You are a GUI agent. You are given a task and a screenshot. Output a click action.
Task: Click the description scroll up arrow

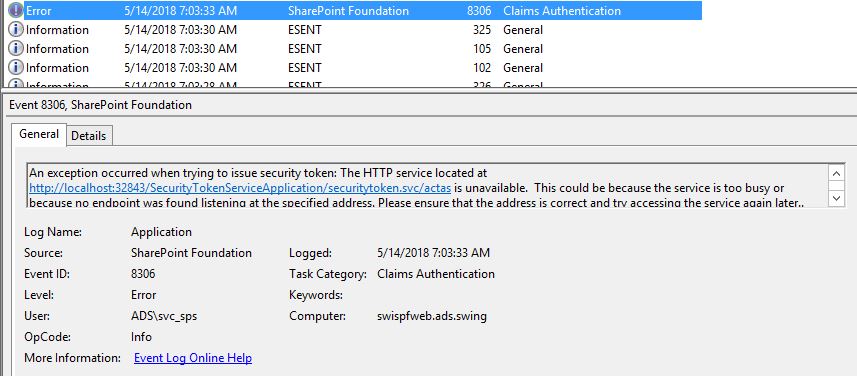click(x=836, y=174)
